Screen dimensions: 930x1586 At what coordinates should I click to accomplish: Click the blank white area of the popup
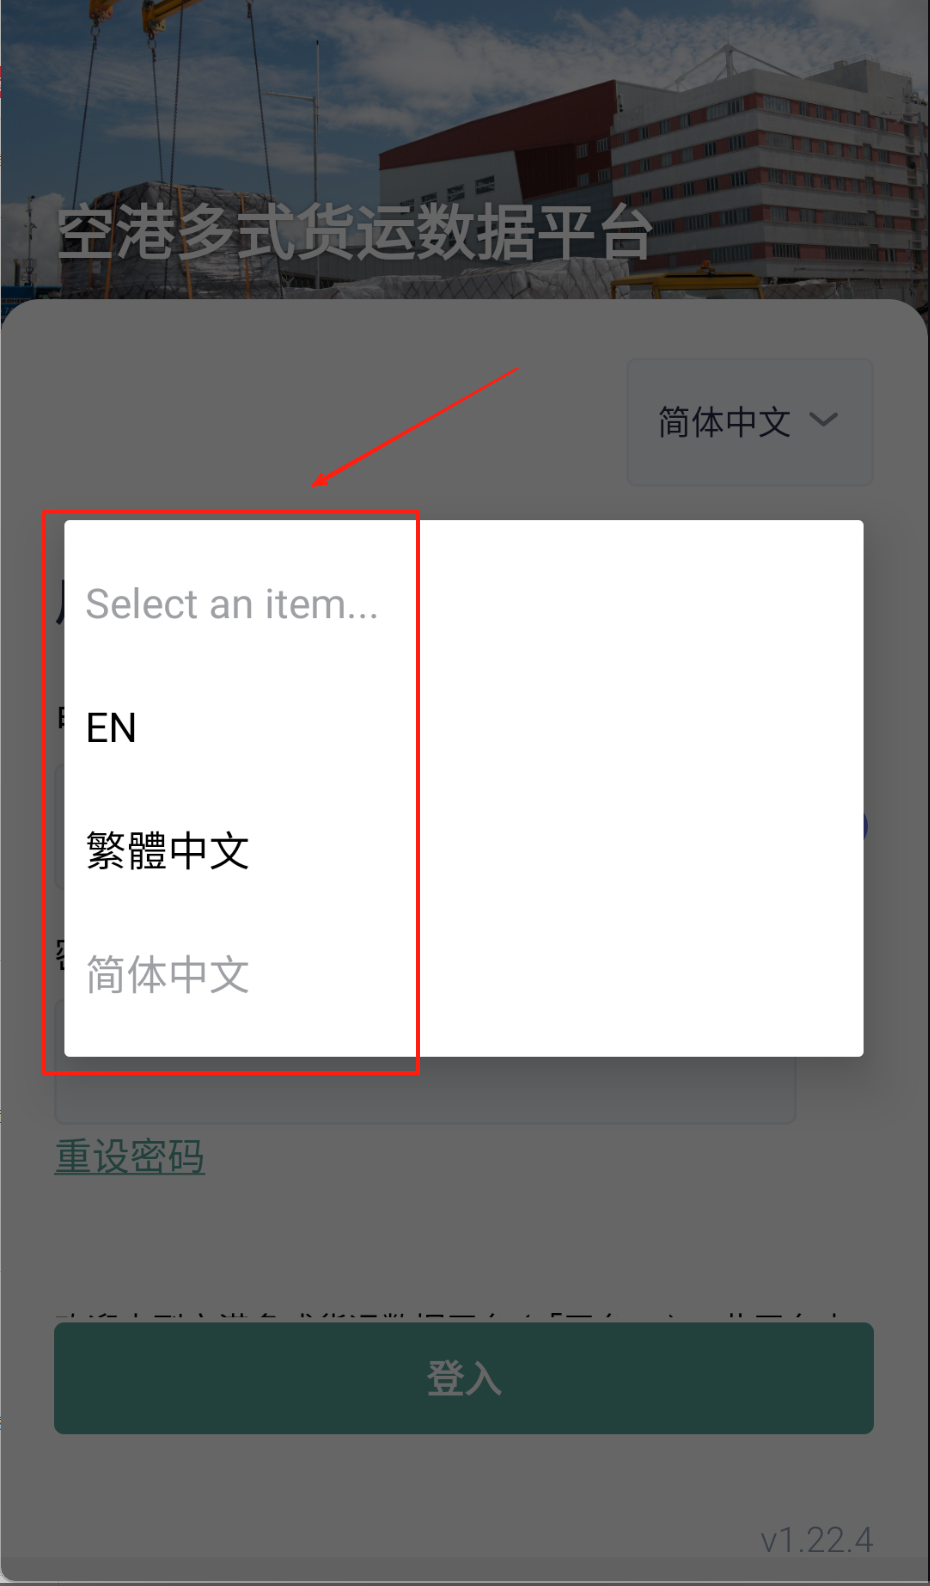point(640,788)
